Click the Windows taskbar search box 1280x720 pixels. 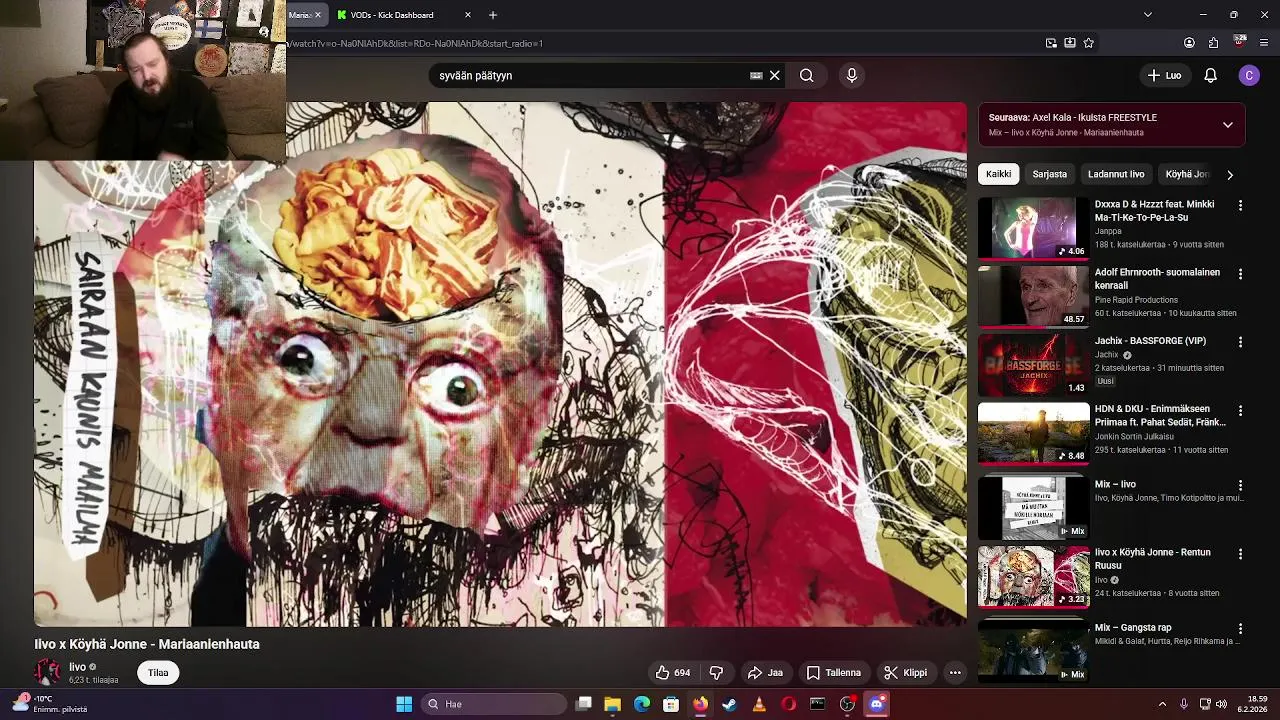point(492,704)
